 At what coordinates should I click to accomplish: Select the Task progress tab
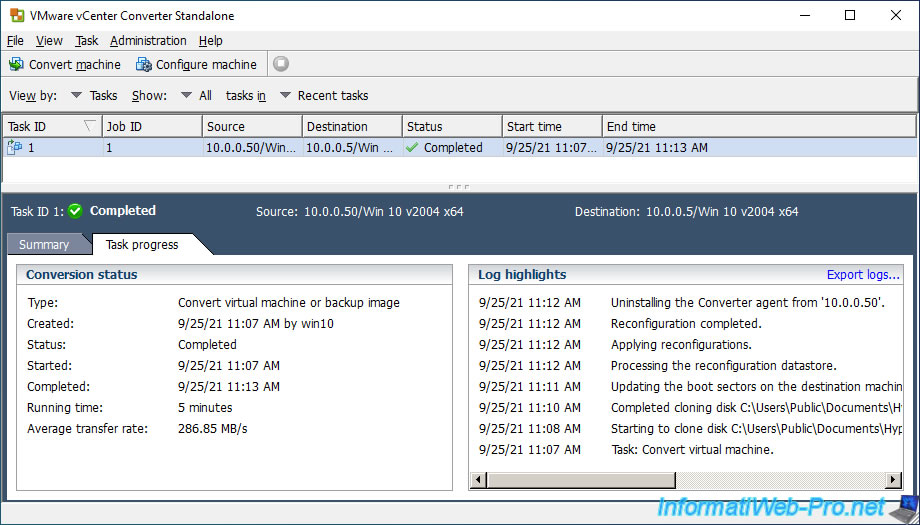pyautogui.click(x=142, y=245)
